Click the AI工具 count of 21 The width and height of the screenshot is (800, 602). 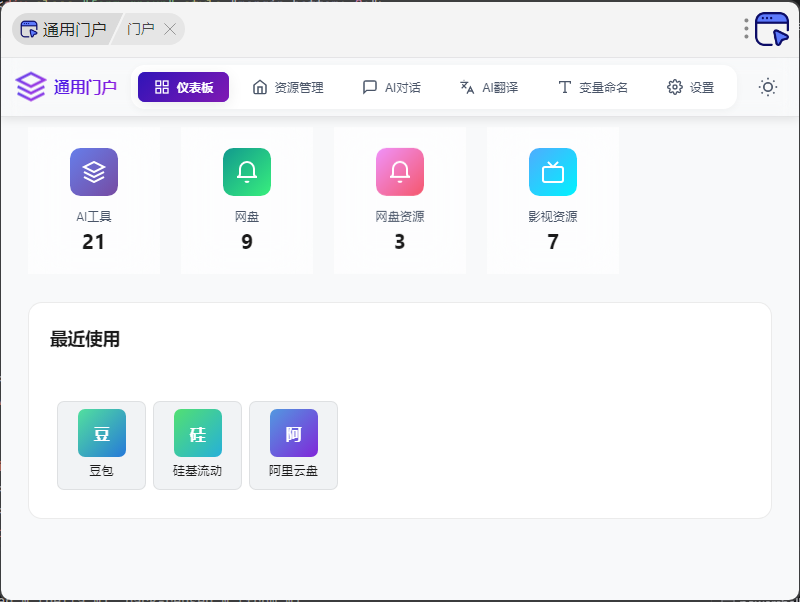click(94, 242)
